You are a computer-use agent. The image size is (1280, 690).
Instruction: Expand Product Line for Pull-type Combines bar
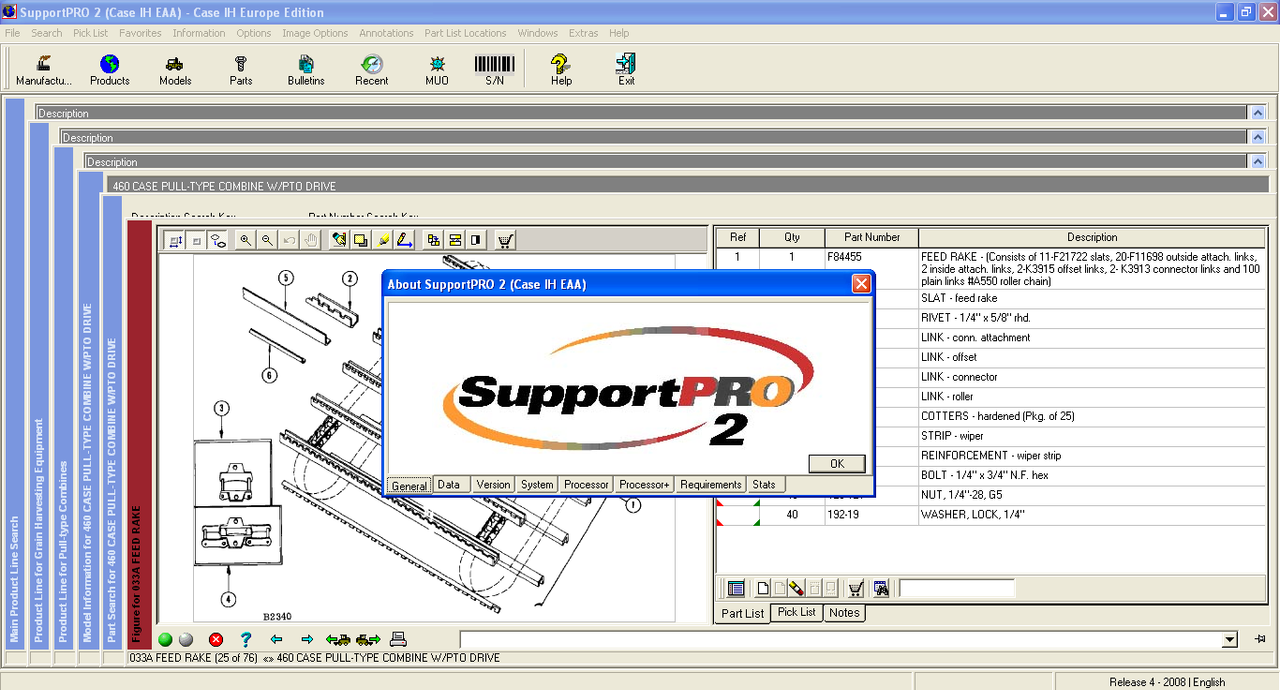point(63,397)
